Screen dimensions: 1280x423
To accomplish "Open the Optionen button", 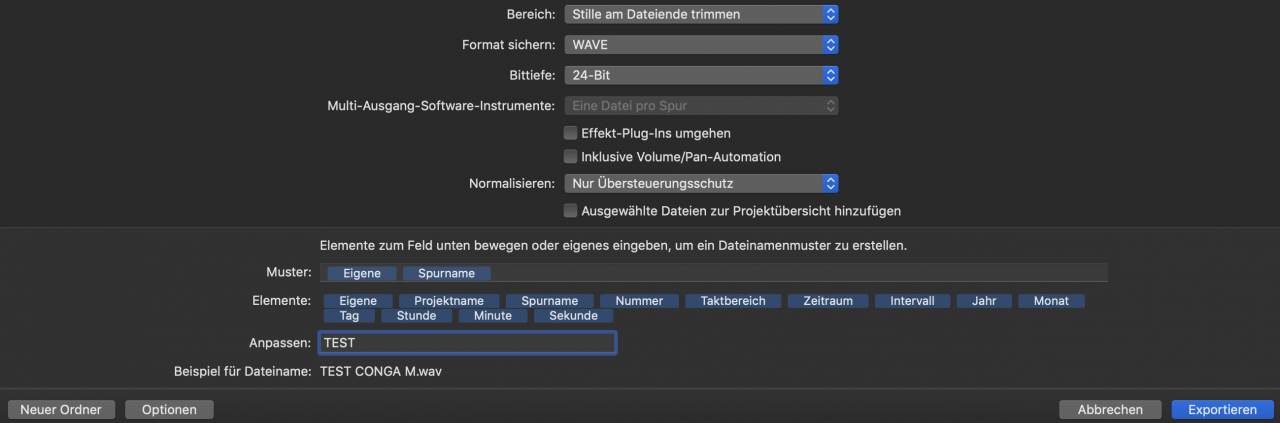I will 169,409.
